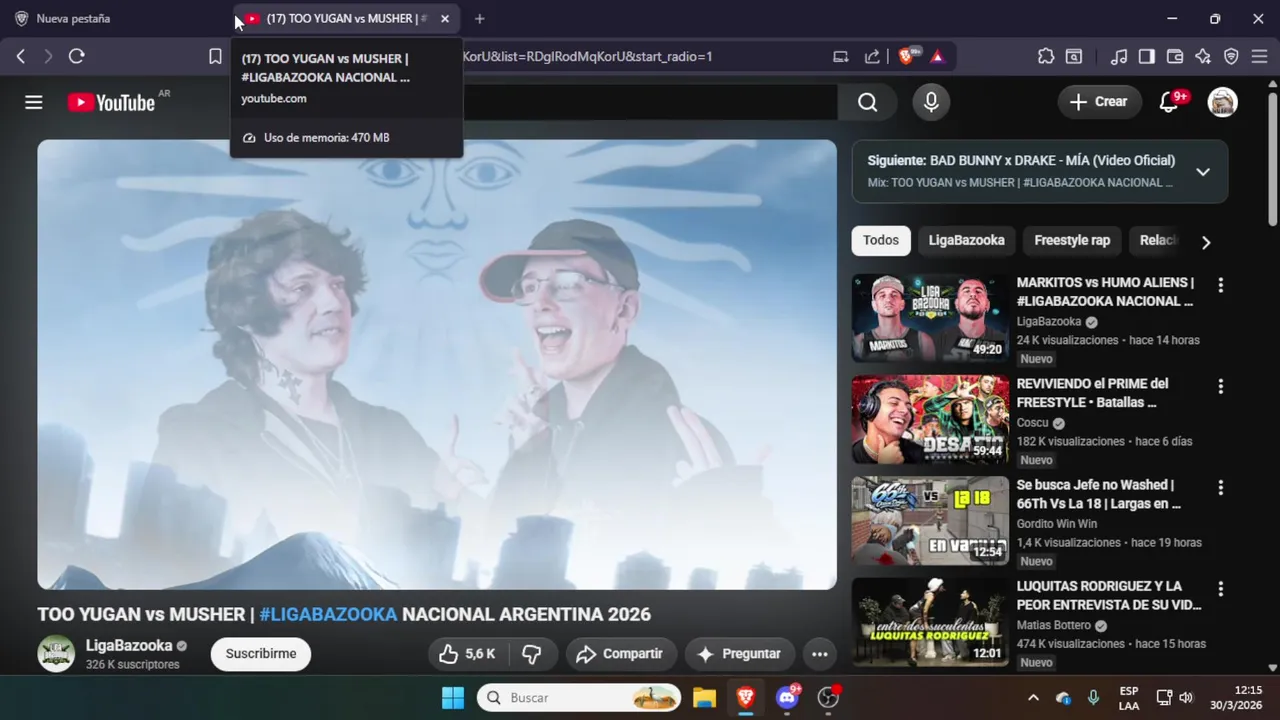The height and width of the screenshot is (720, 1280).
Task: Open options for MARKITOS vs HUMO ALIENS video
Action: [x=1220, y=285]
